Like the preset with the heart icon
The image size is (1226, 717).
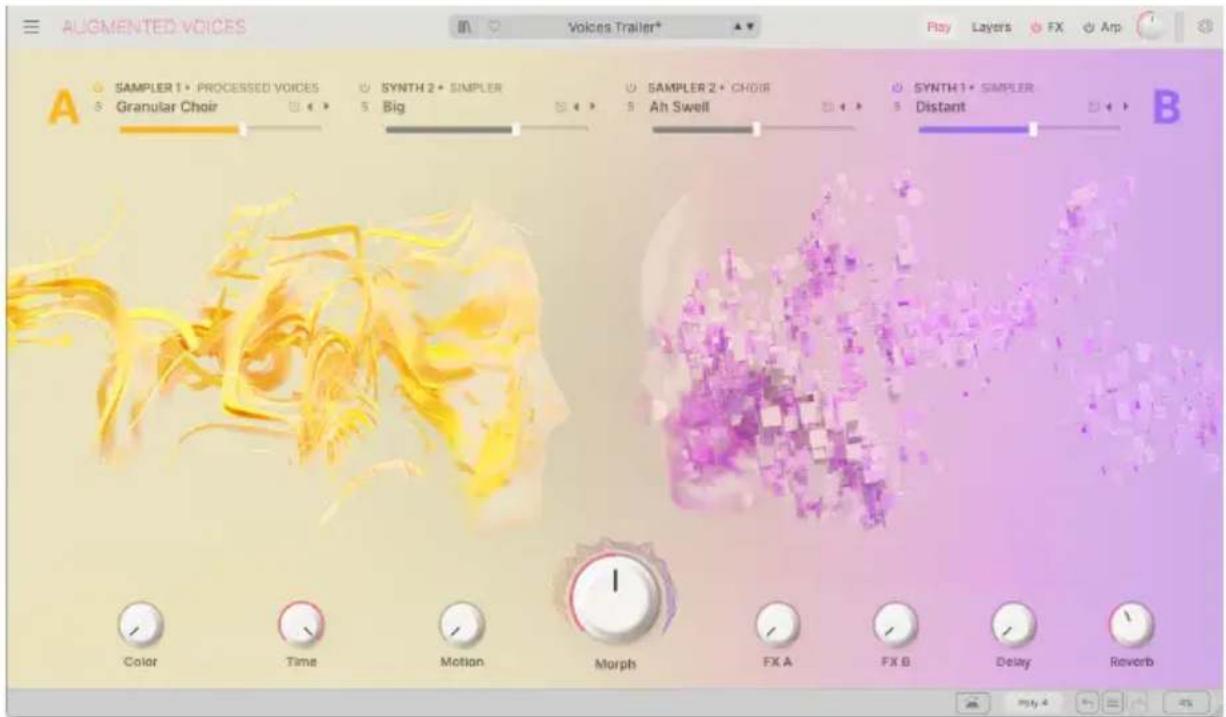(x=493, y=27)
